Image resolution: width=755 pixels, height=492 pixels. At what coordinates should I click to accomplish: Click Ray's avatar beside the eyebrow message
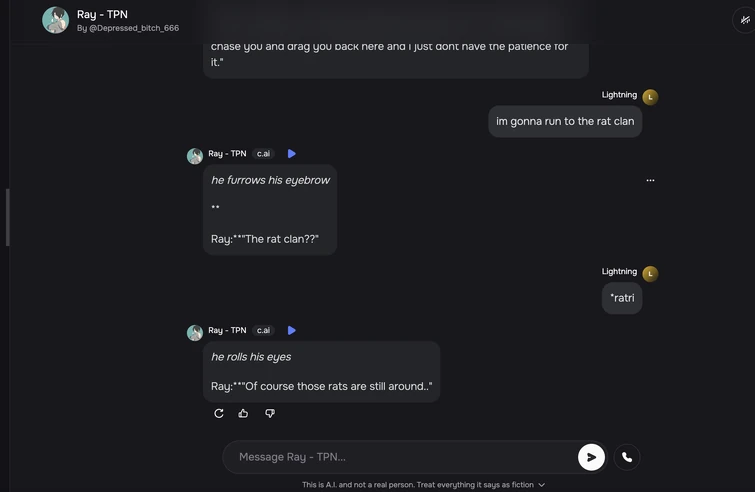click(195, 156)
